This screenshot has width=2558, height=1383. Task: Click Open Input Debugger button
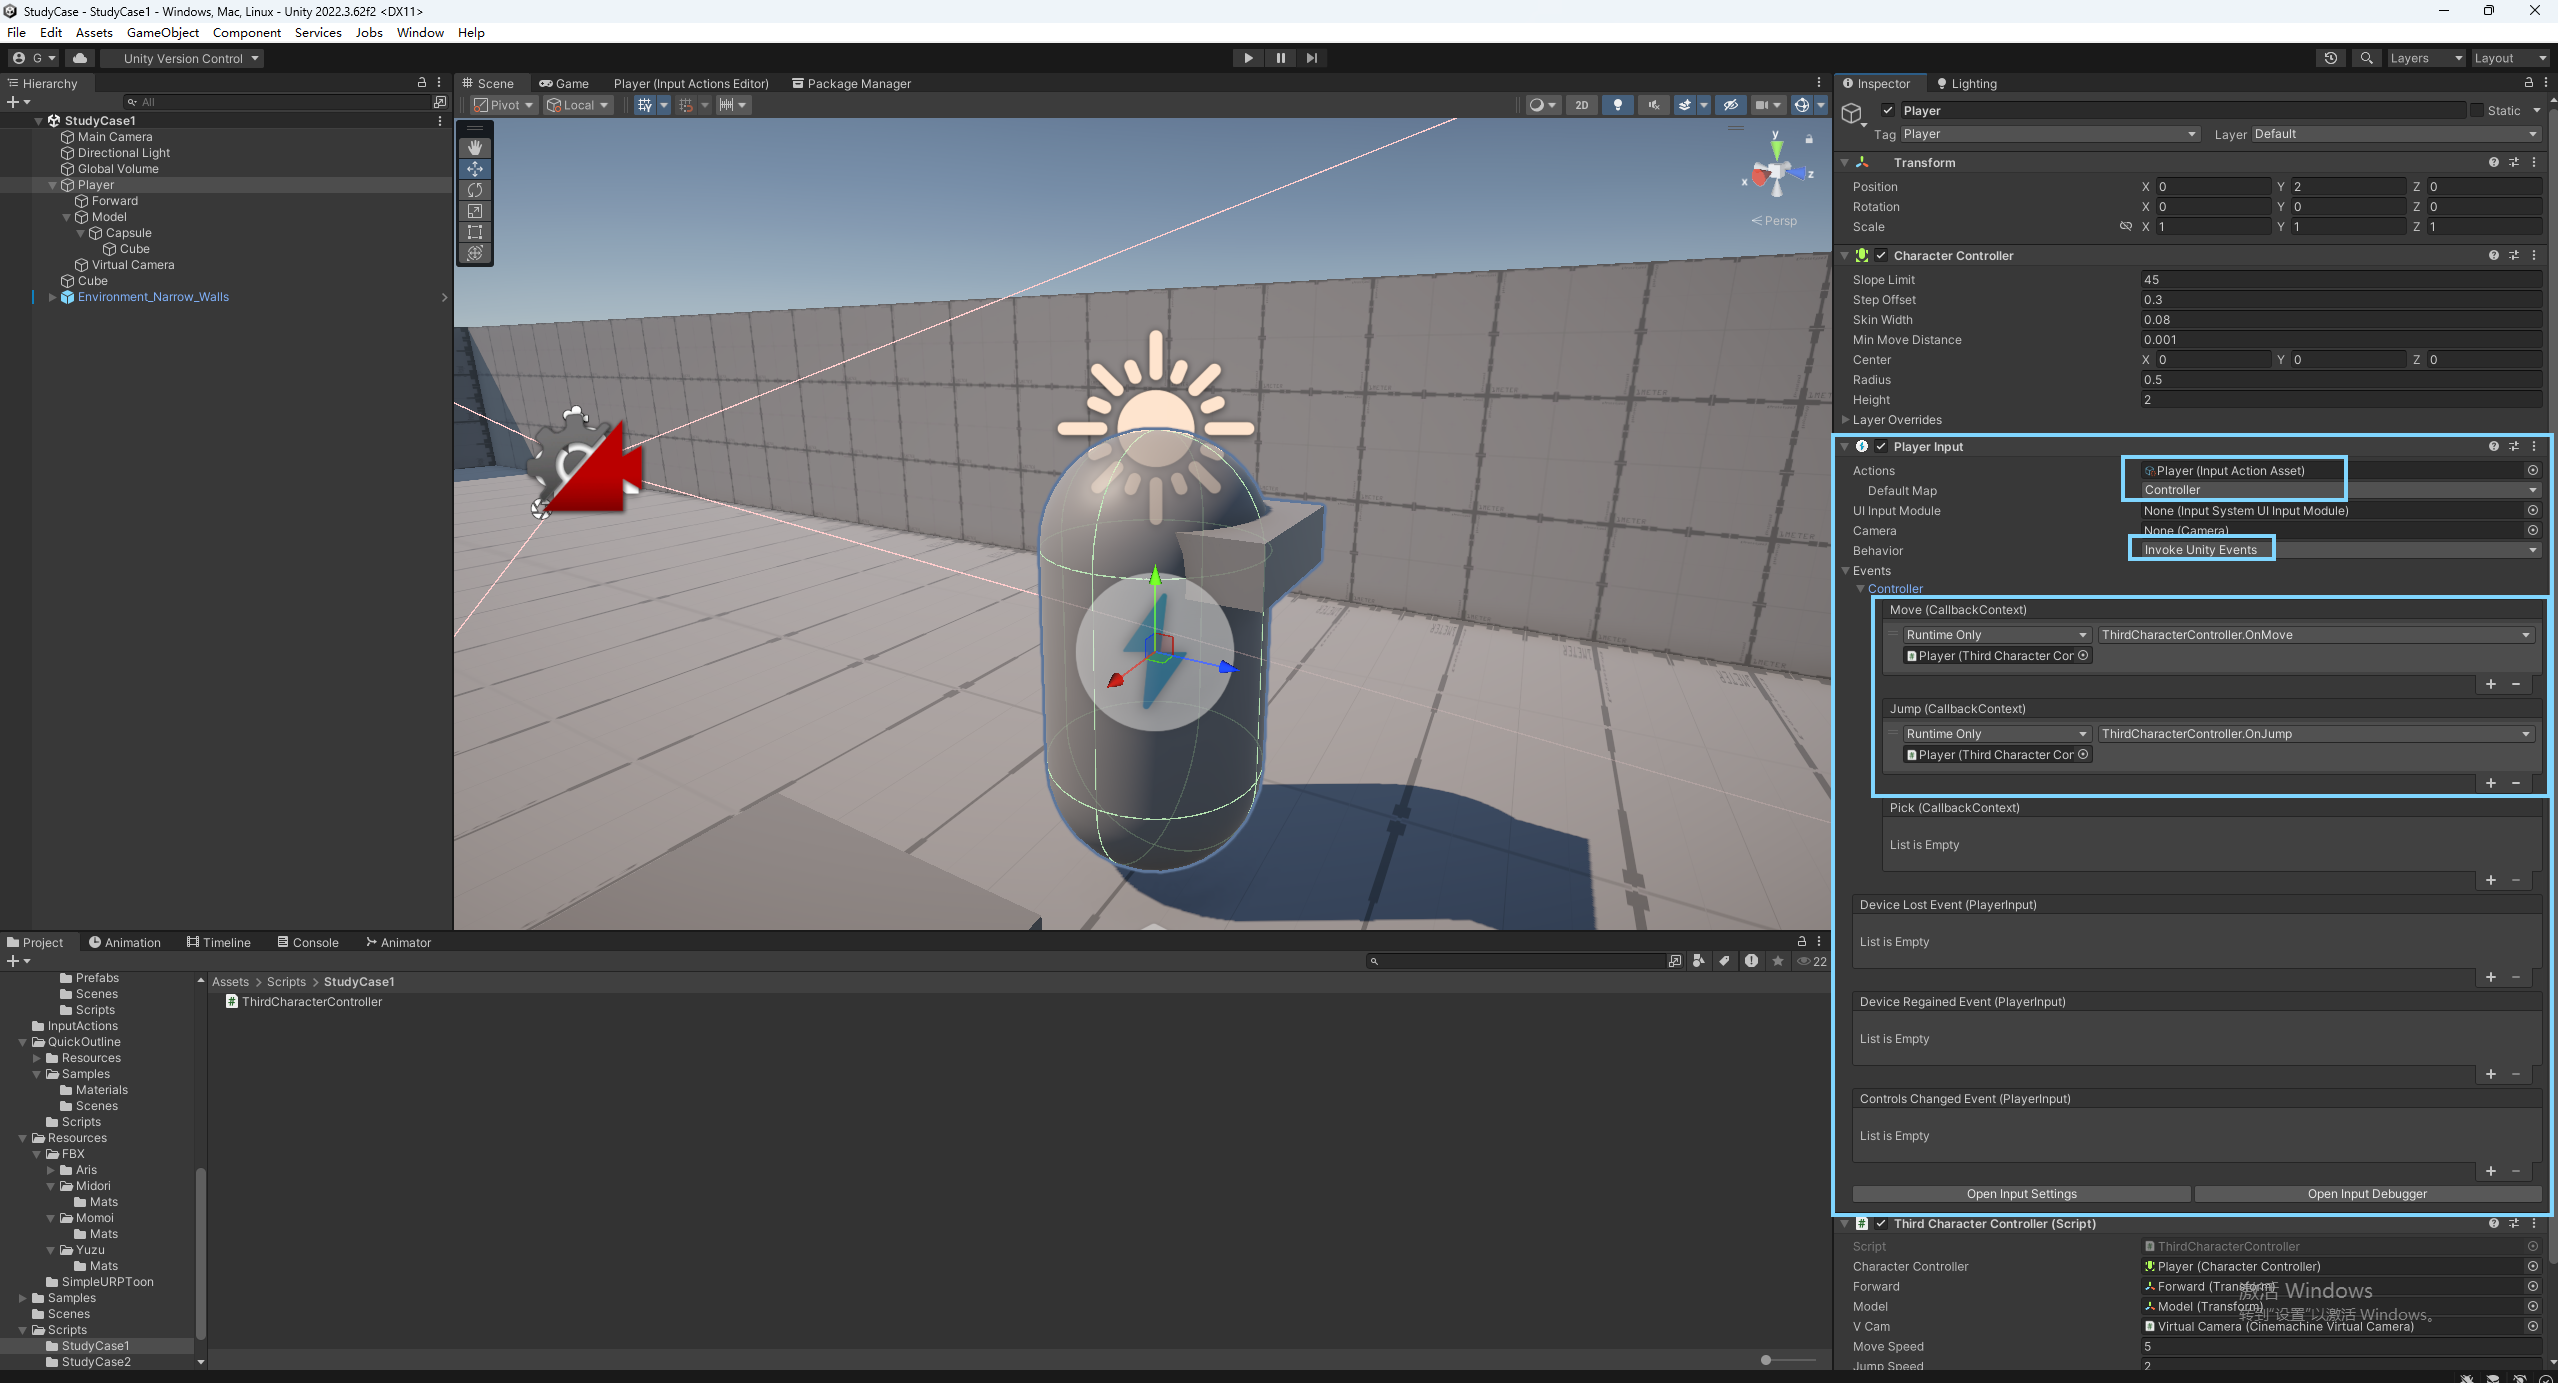pos(2366,1194)
